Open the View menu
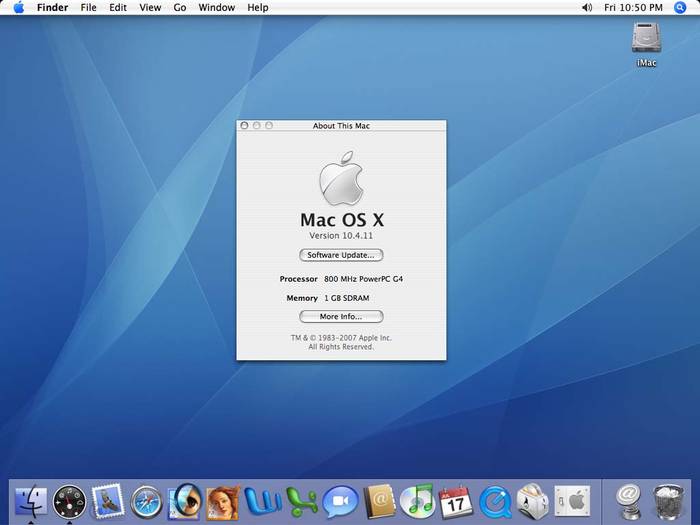The image size is (700, 525). coord(150,8)
